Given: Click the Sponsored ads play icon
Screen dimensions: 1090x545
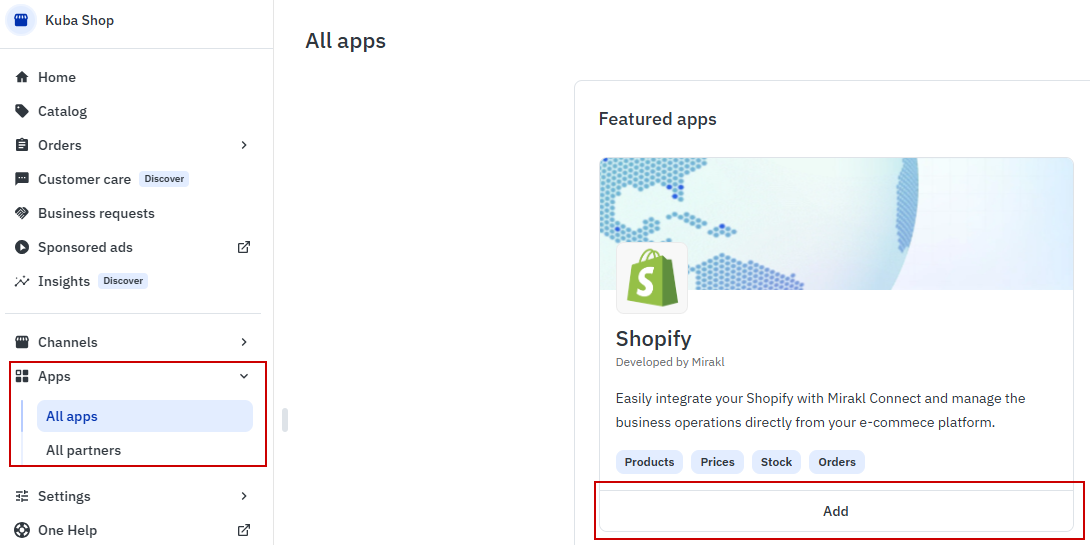Looking at the screenshot, I should (x=22, y=247).
